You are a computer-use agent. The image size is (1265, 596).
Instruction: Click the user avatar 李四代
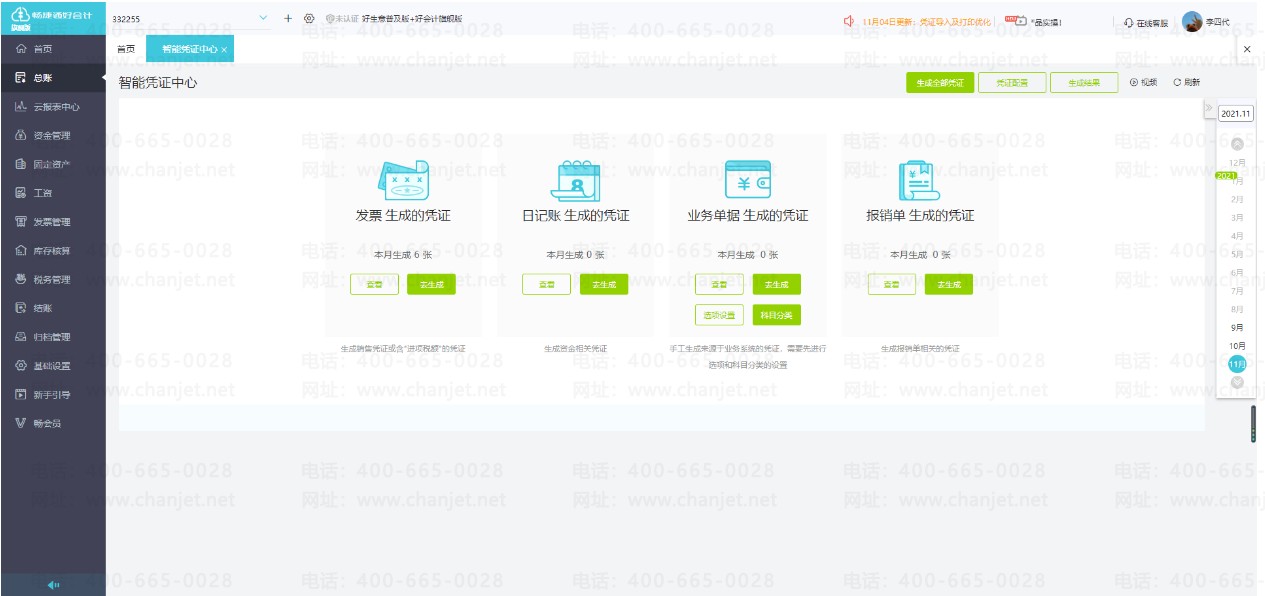click(x=1191, y=21)
